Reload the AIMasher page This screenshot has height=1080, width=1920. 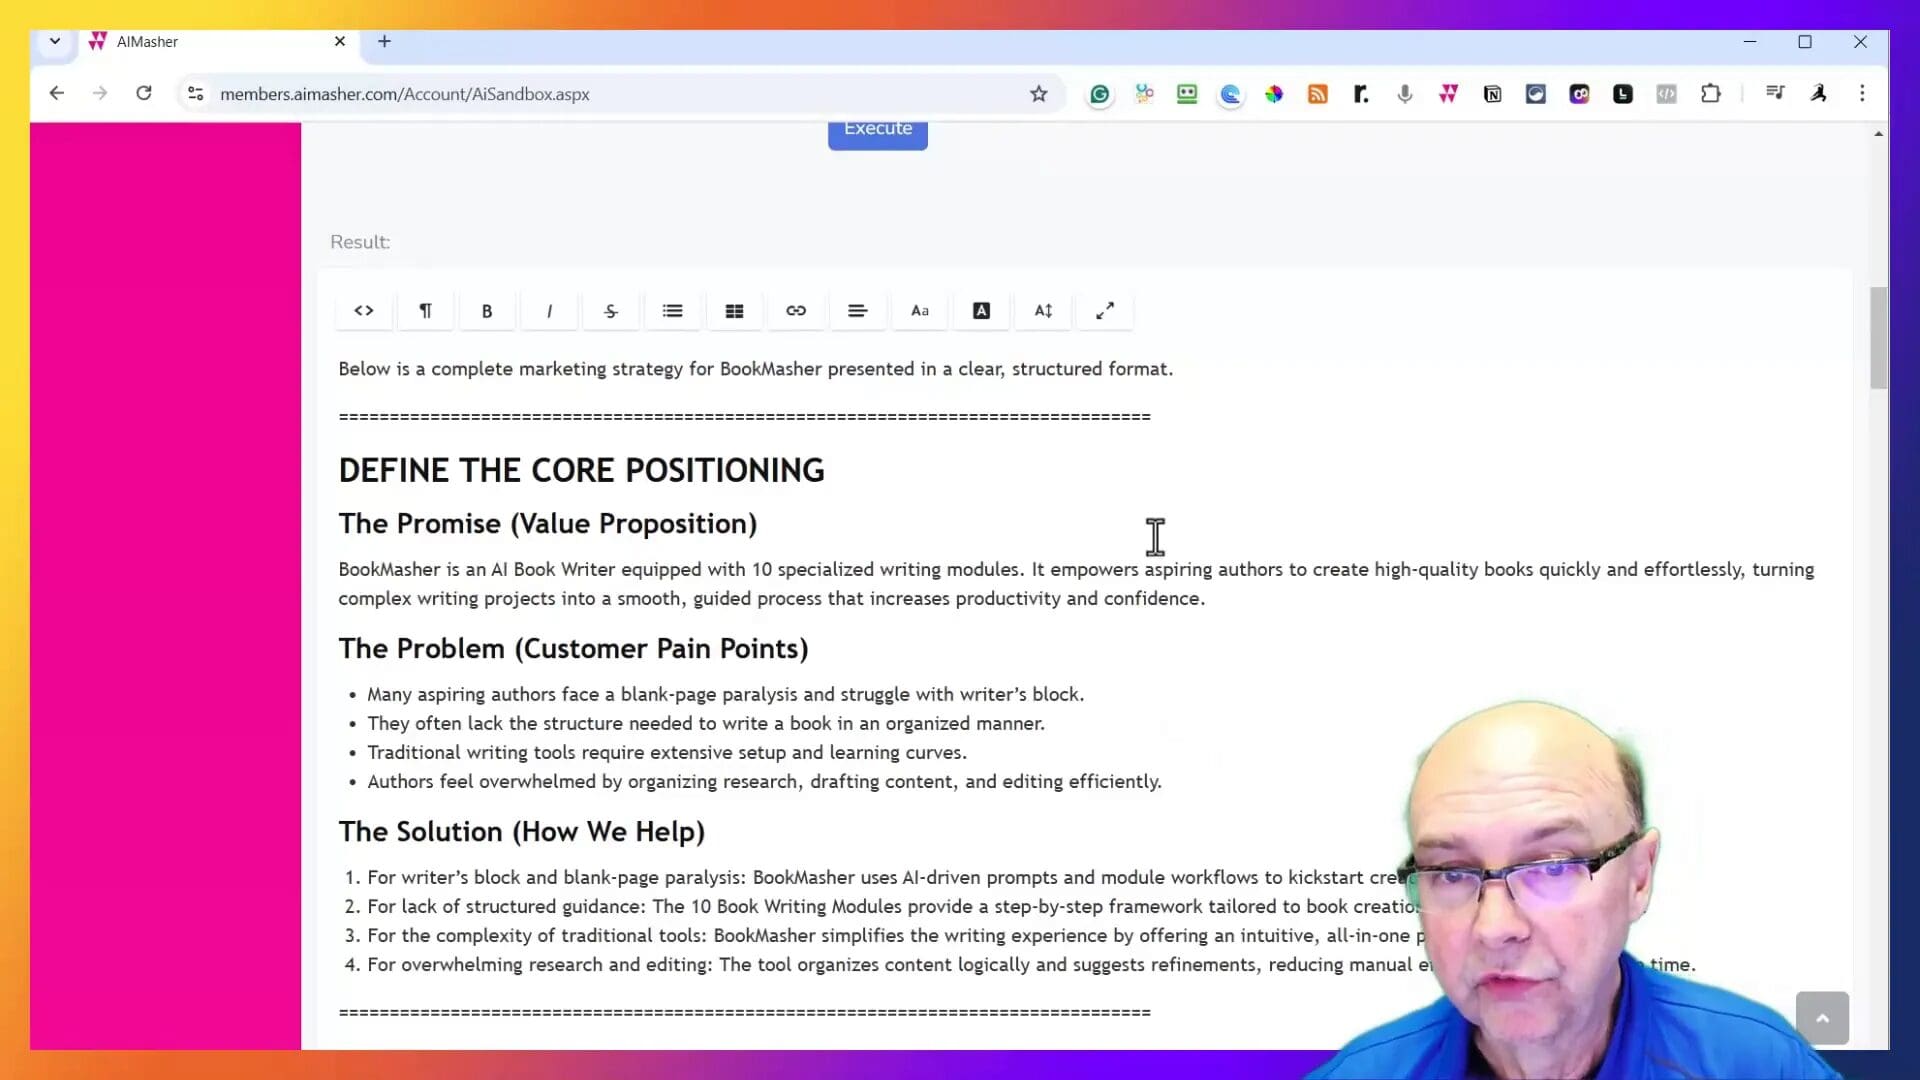144,93
